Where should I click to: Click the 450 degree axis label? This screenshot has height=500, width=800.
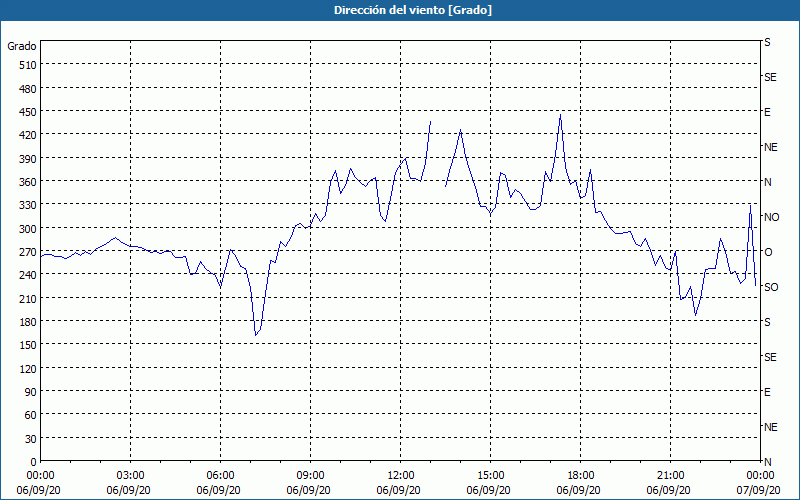[28, 112]
